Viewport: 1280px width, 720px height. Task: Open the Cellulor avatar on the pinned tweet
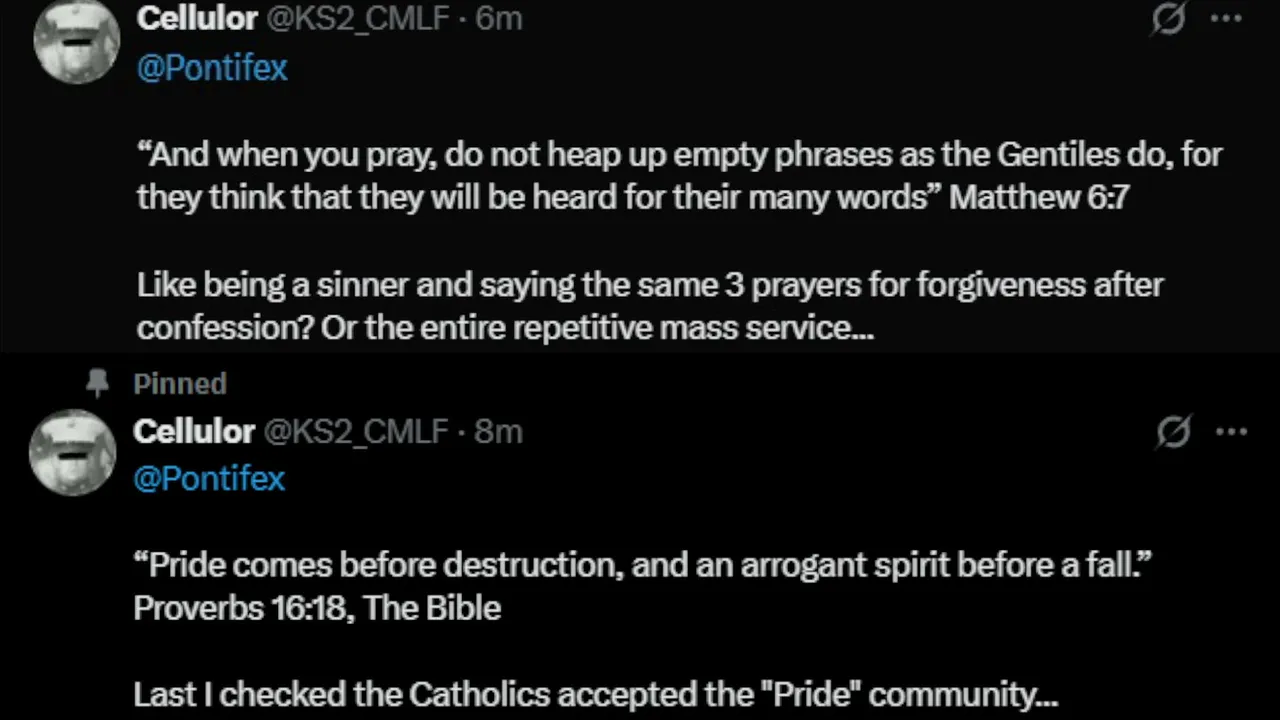[x=72, y=452]
